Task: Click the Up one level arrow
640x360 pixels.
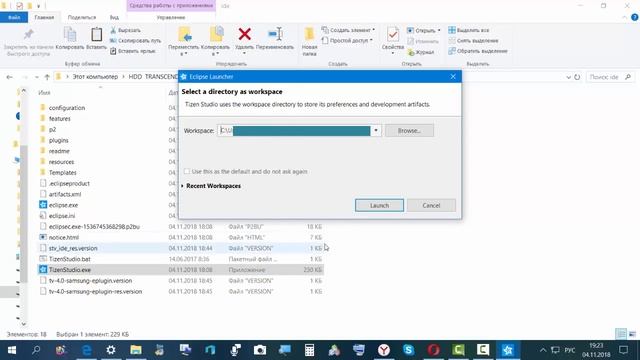Action: pos(47,77)
